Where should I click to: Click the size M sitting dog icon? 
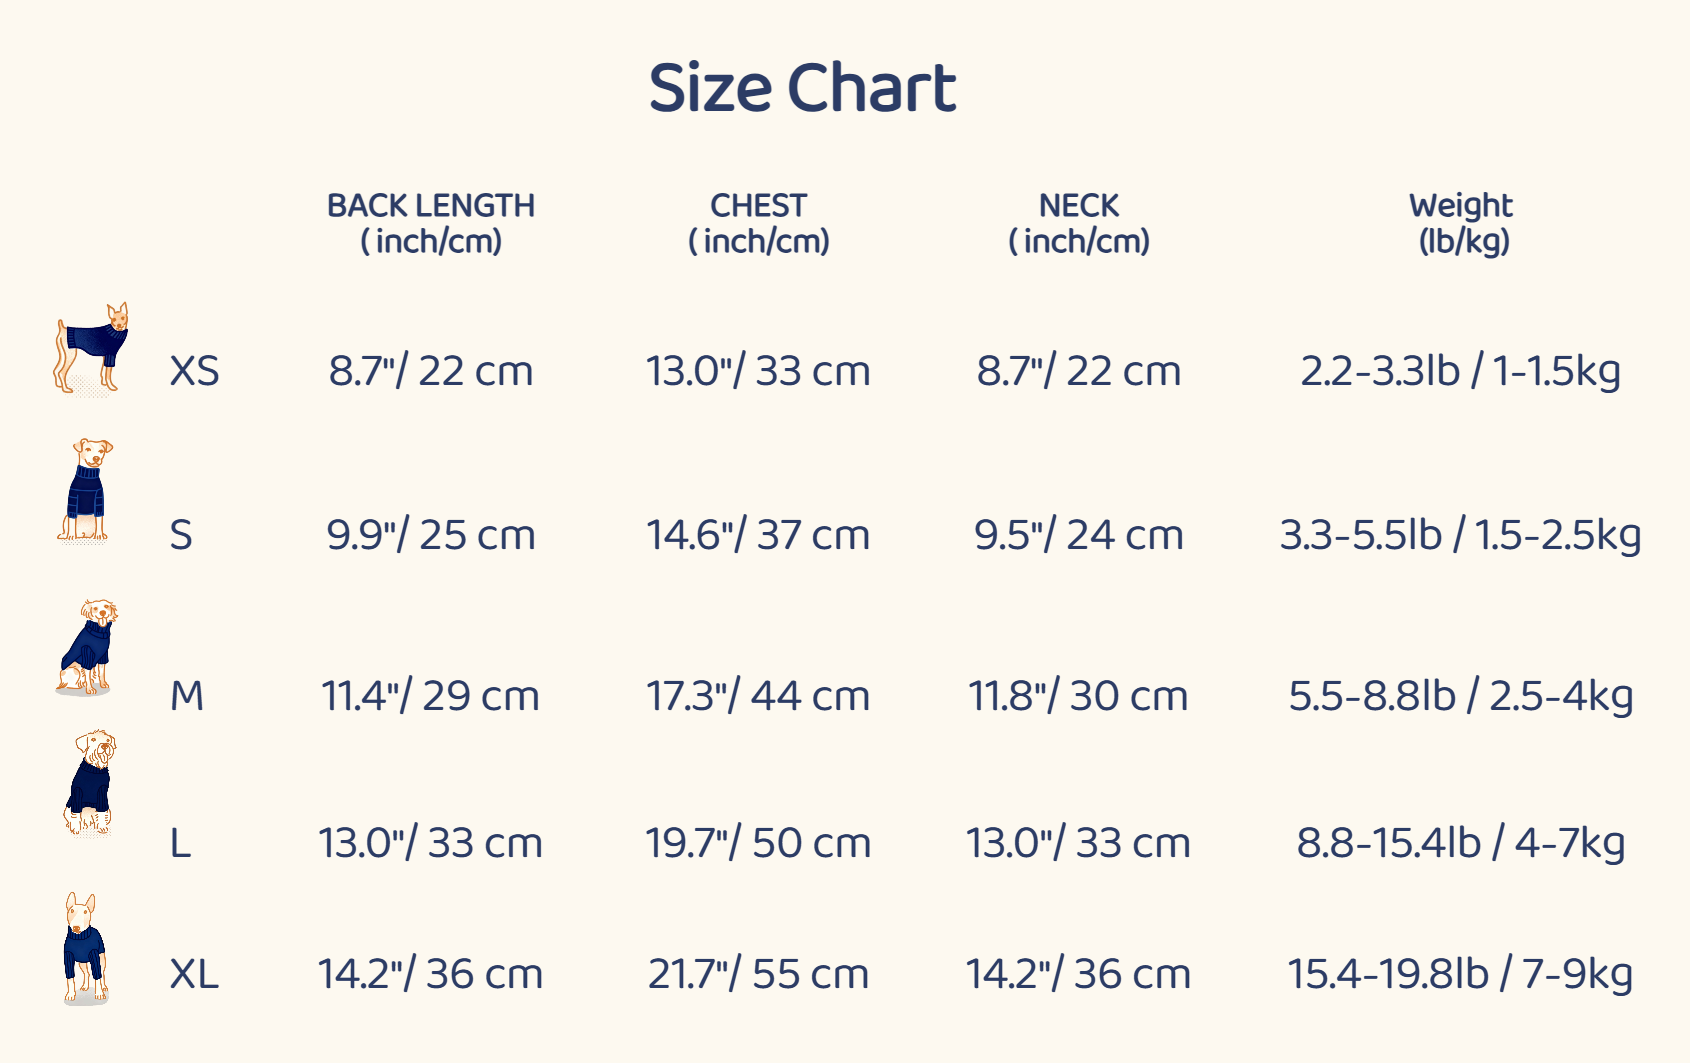[88, 647]
